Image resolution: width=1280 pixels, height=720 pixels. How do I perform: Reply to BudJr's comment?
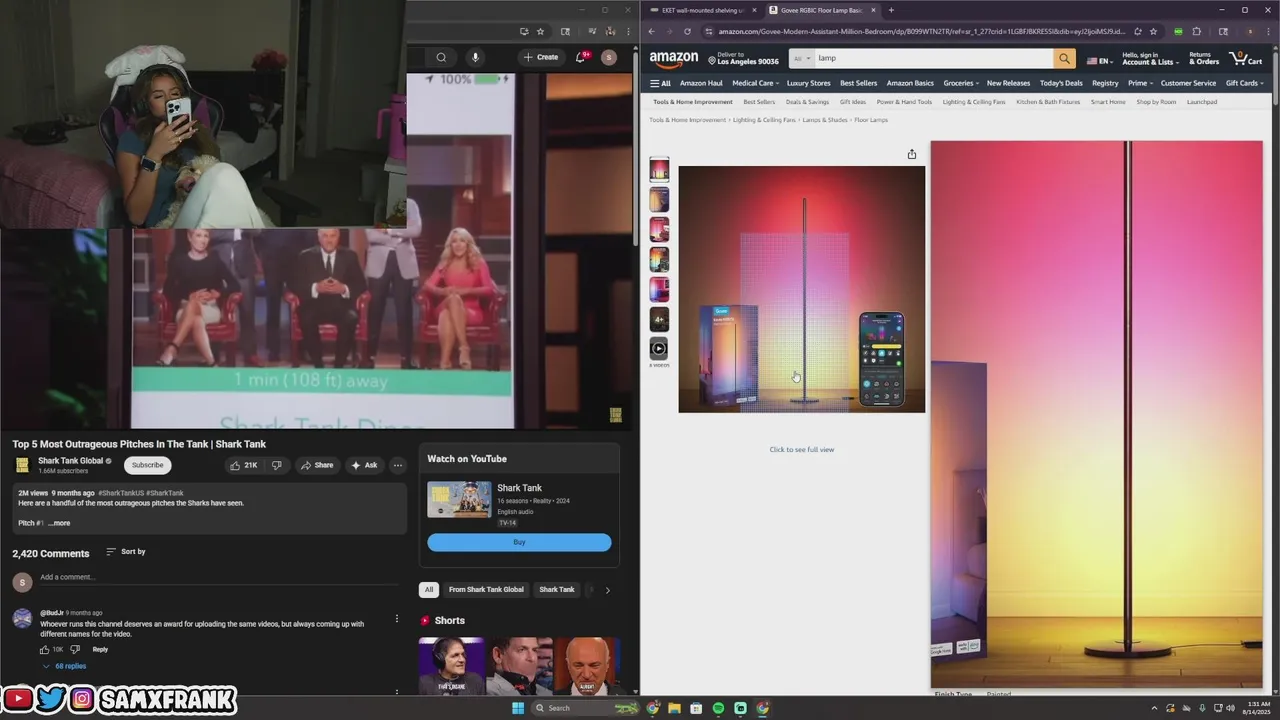[100, 649]
